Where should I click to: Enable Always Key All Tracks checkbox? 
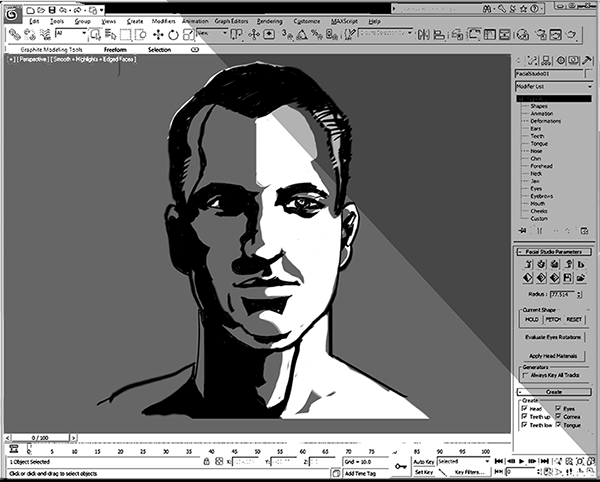pos(524,376)
